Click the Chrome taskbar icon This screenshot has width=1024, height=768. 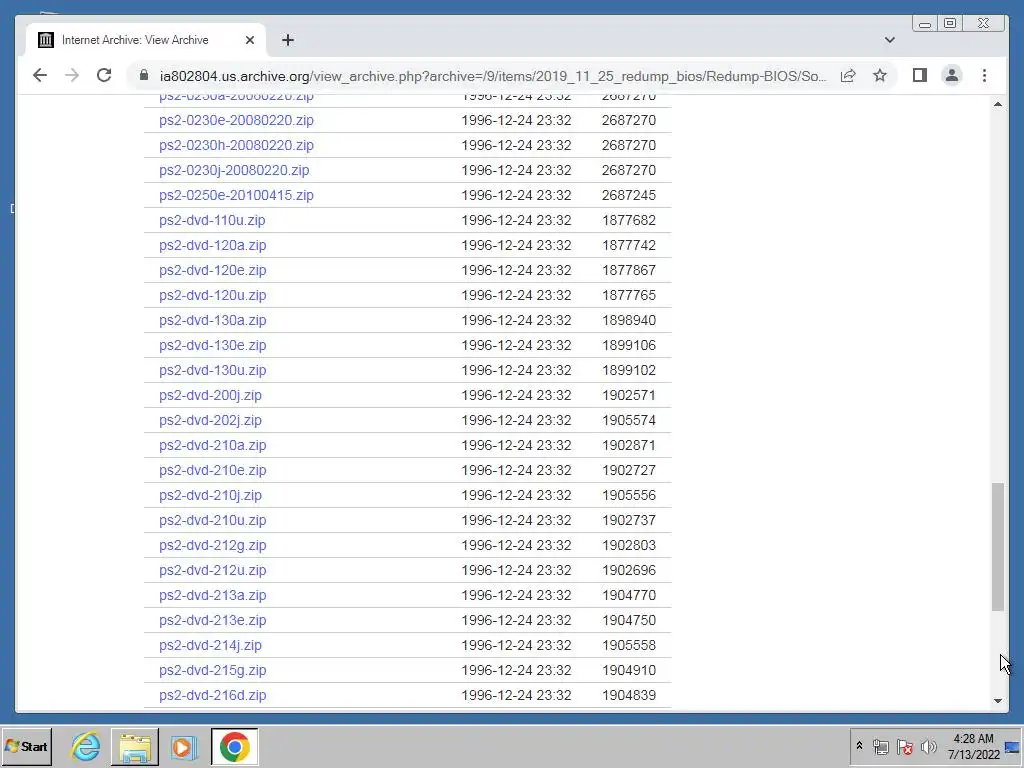point(234,746)
